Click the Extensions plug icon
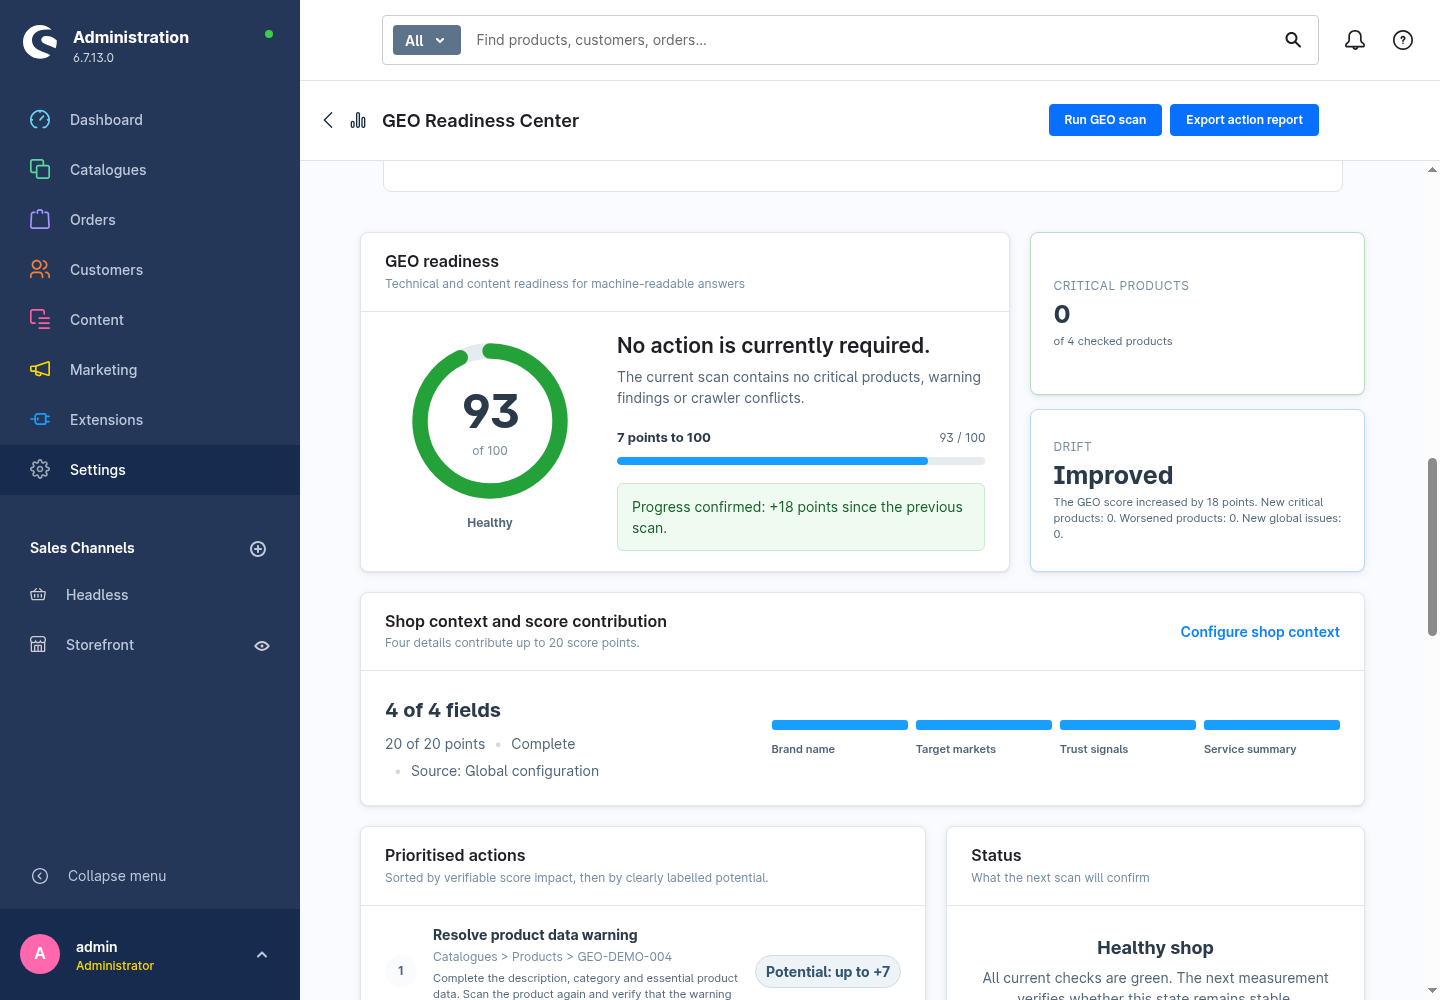 click(x=40, y=420)
